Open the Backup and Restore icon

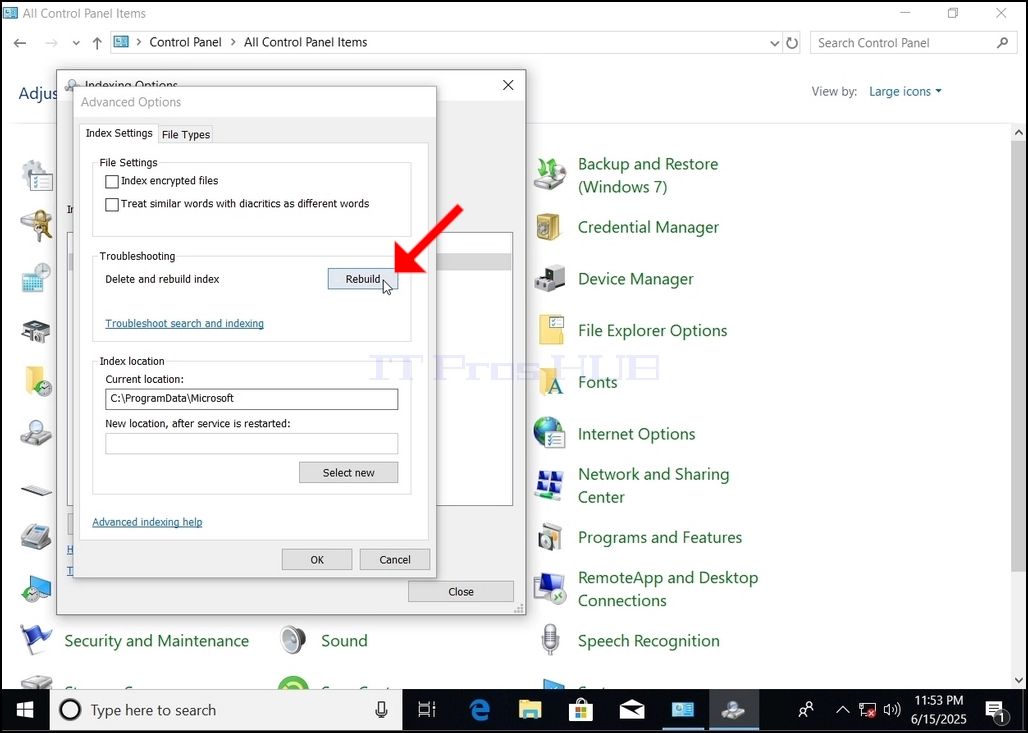tap(549, 174)
